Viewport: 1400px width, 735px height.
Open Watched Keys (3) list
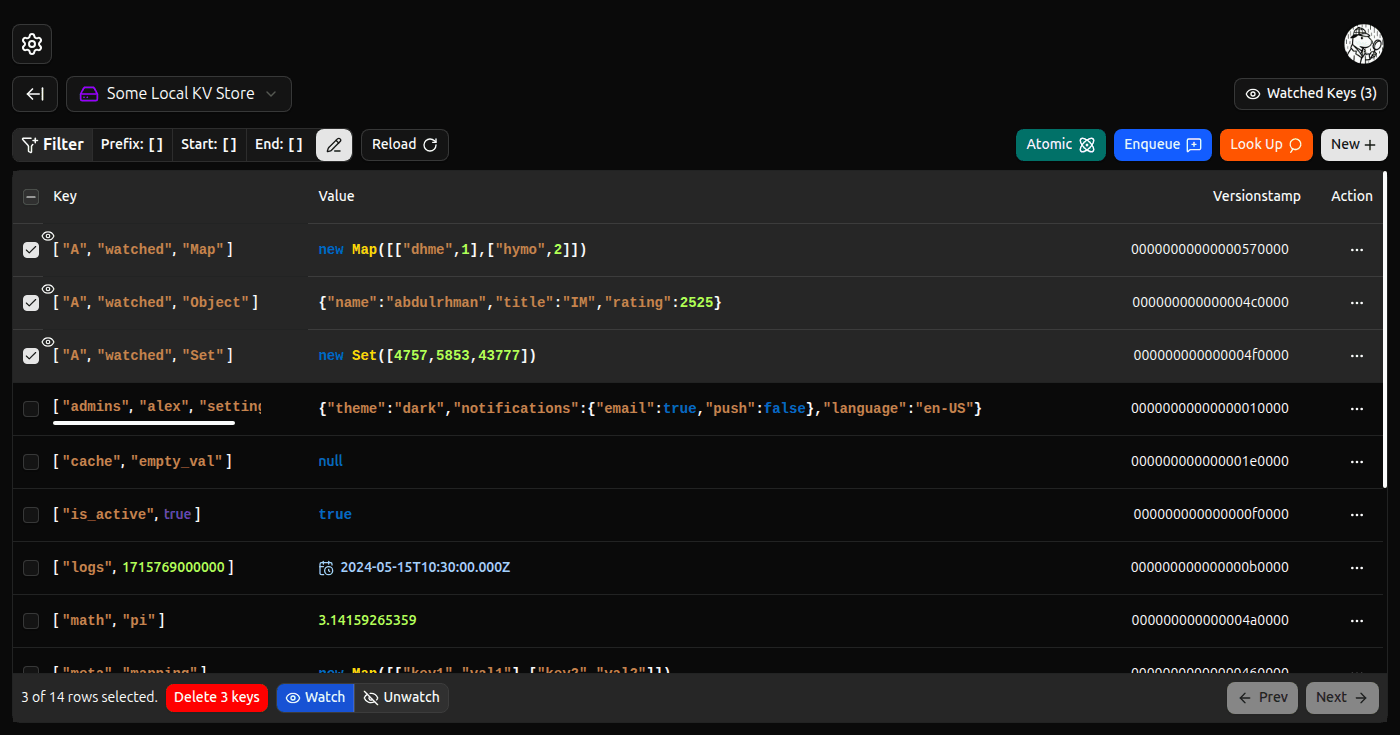(1311, 94)
